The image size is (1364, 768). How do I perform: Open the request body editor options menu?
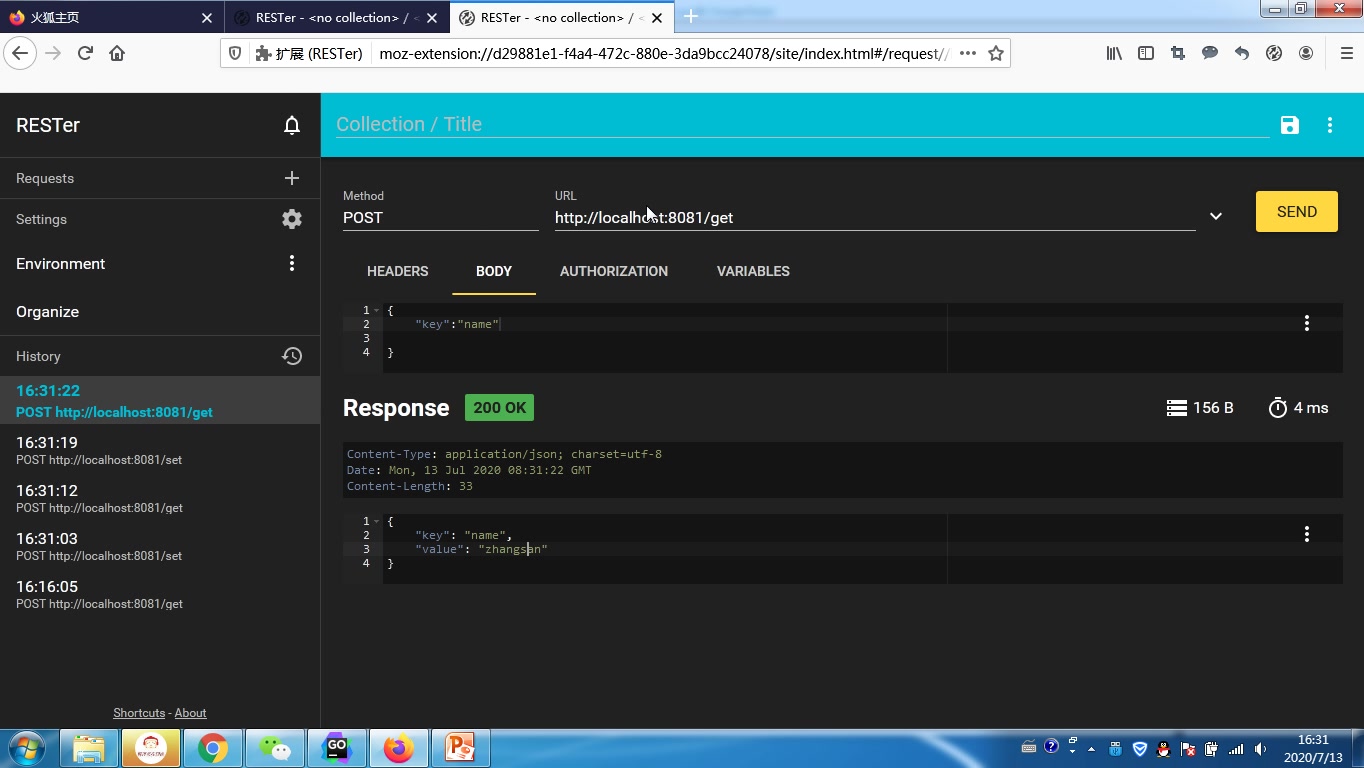(1307, 323)
